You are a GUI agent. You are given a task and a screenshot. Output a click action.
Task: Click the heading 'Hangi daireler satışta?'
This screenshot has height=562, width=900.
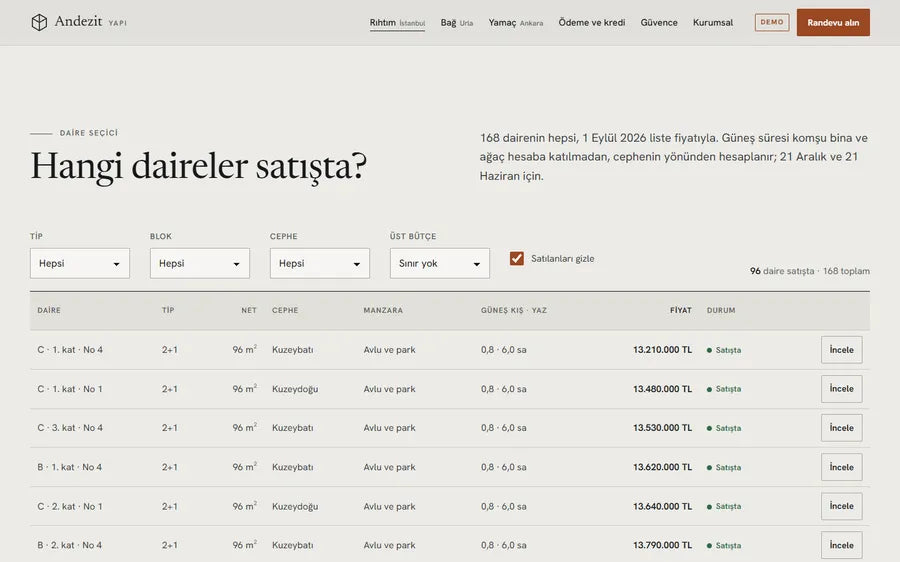[198, 166]
